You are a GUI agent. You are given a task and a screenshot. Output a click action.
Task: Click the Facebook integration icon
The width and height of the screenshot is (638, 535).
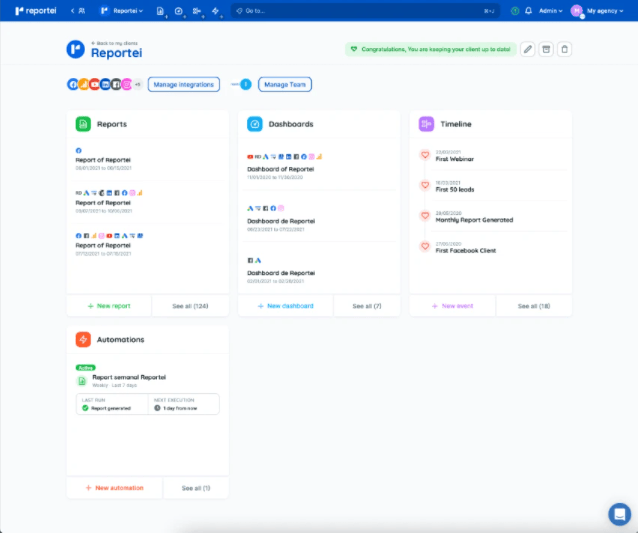pos(73,85)
